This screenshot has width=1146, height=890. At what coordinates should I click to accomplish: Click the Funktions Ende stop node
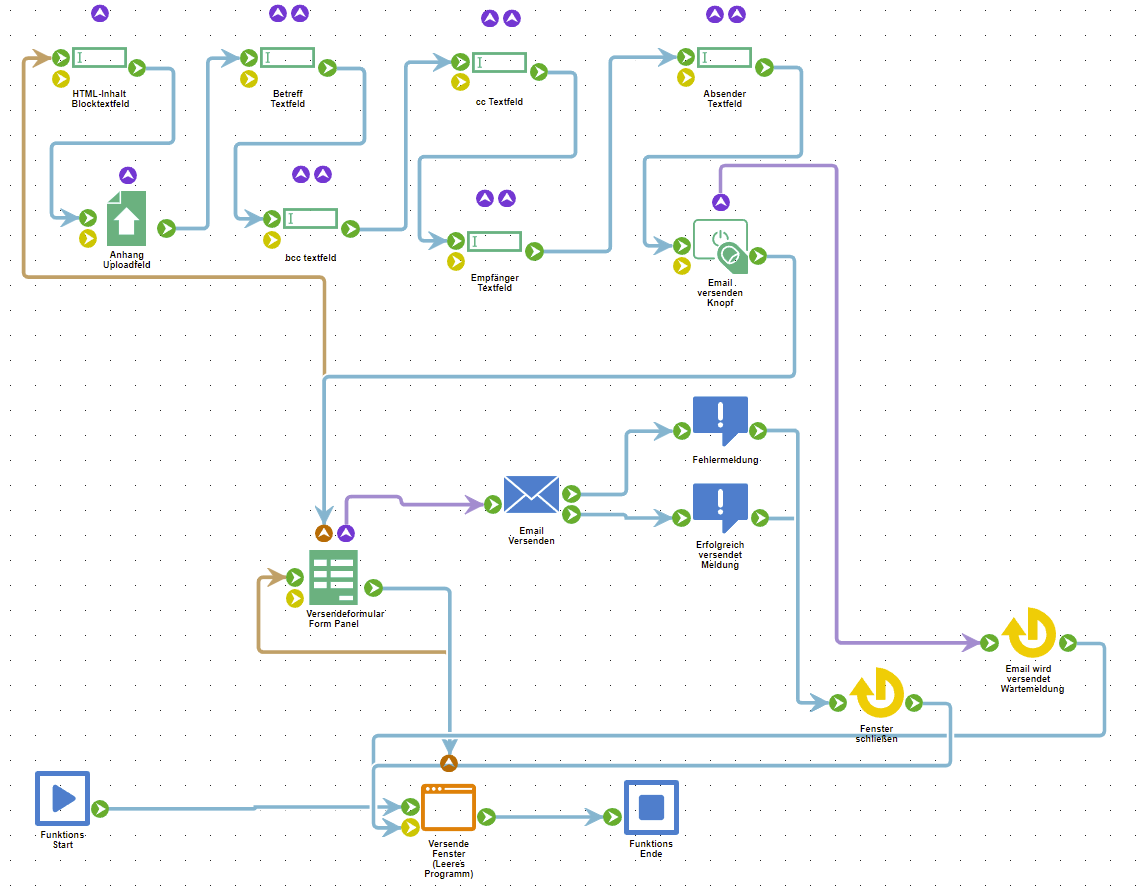pyautogui.click(x=651, y=807)
